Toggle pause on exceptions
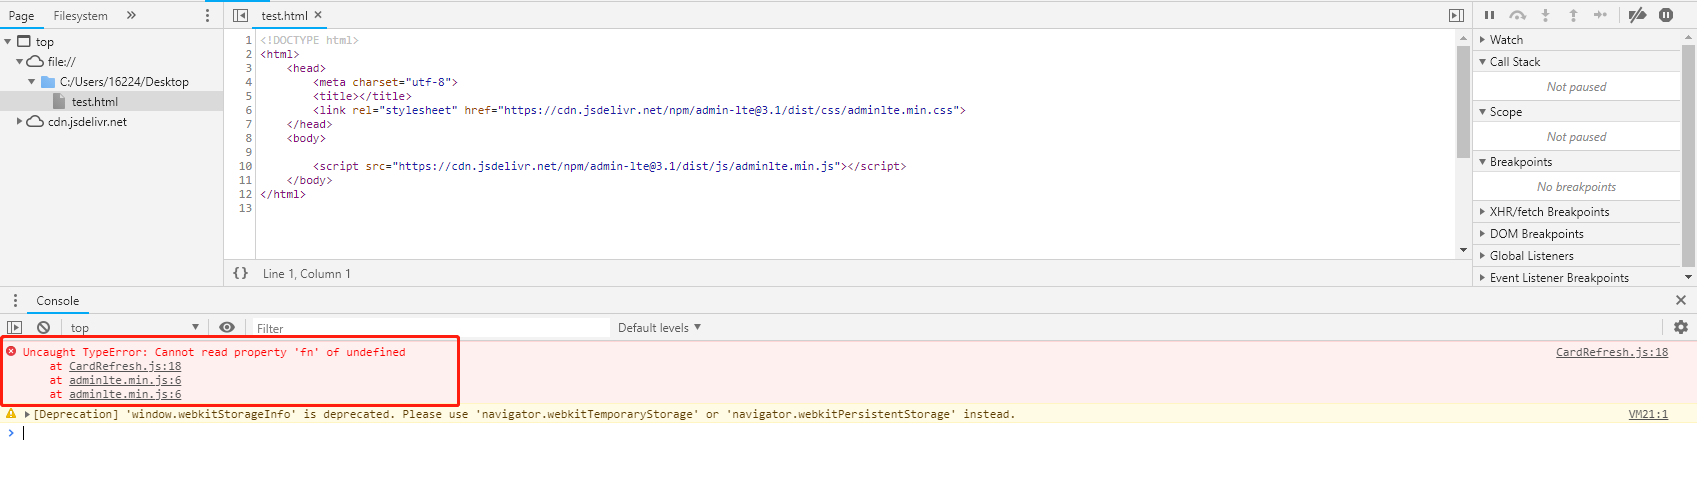Screen dimensions: 1697x484 [1666, 15]
